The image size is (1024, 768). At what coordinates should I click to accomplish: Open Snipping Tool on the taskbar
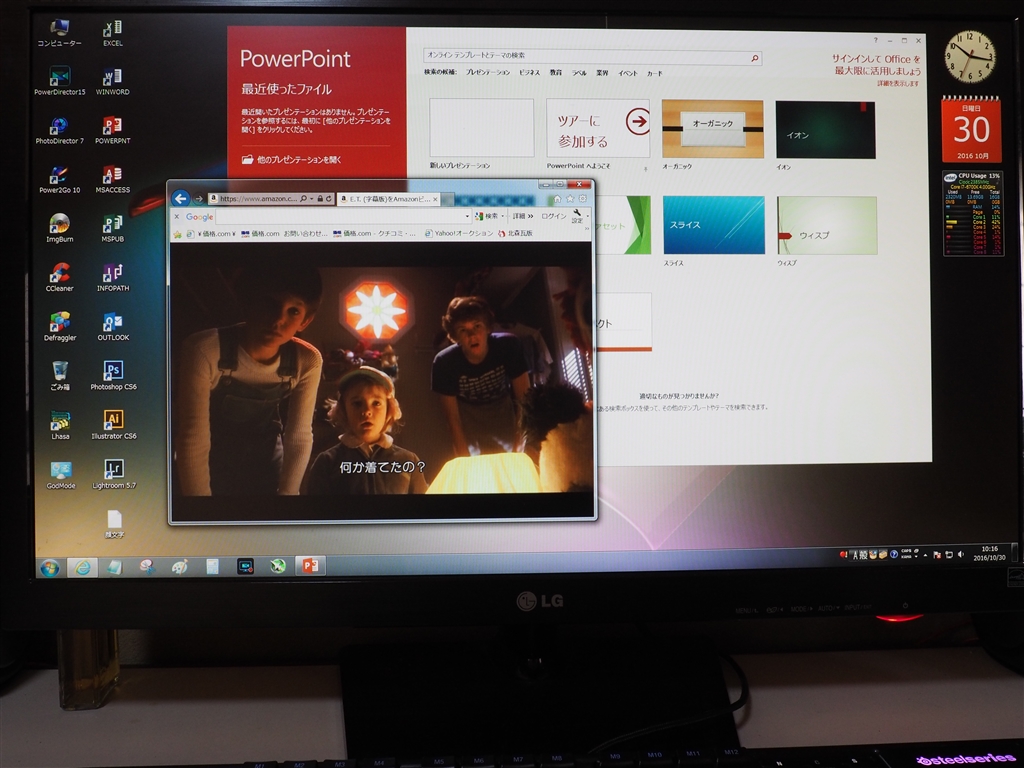(147, 567)
